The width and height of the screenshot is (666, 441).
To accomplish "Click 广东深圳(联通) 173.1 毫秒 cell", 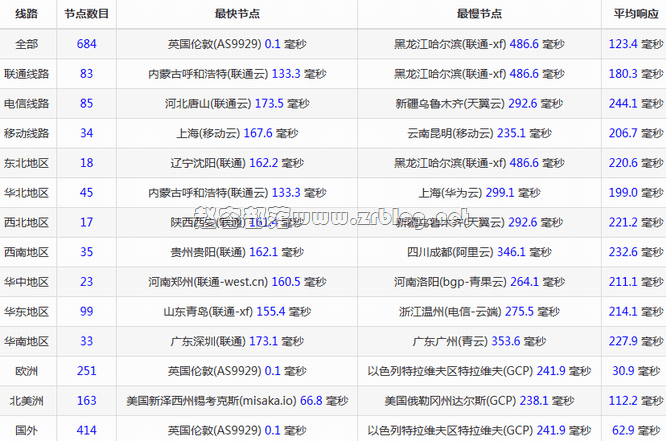I will click(x=237, y=341).
